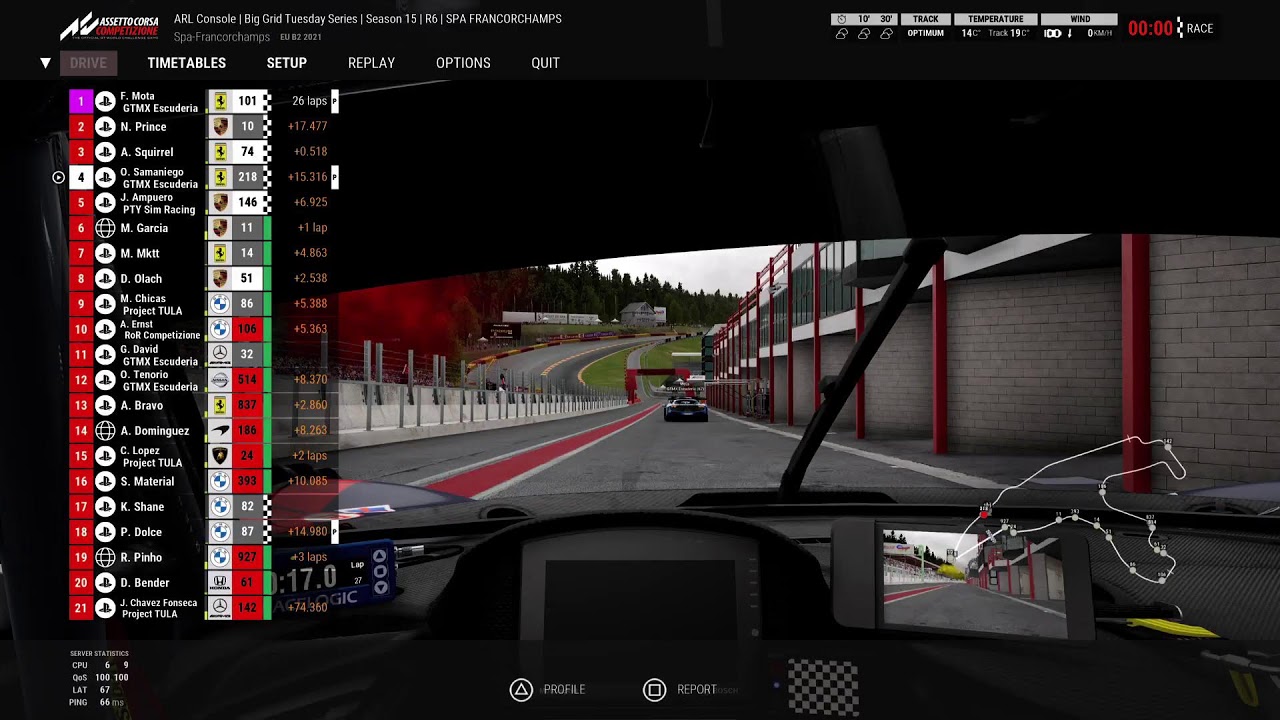Click the cloud icon under the 10' forecast
This screenshot has width=1280, height=720.
pyautogui.click(x=864, y=34)
